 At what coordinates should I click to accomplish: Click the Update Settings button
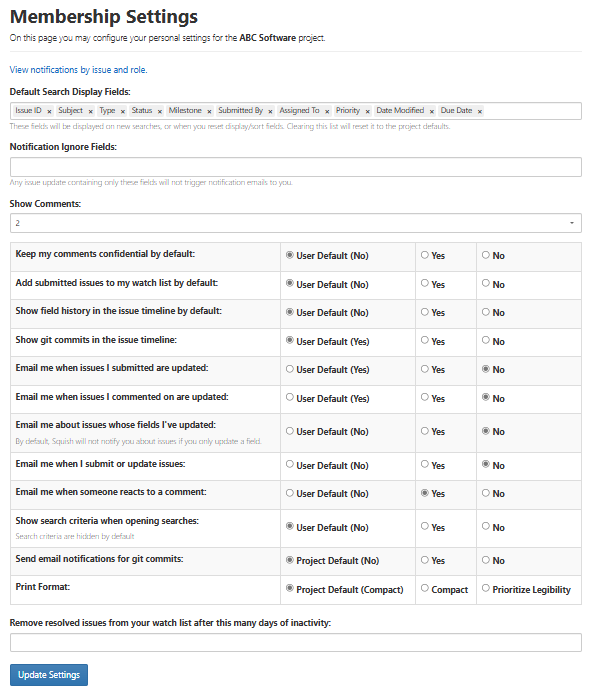(49, 675)
